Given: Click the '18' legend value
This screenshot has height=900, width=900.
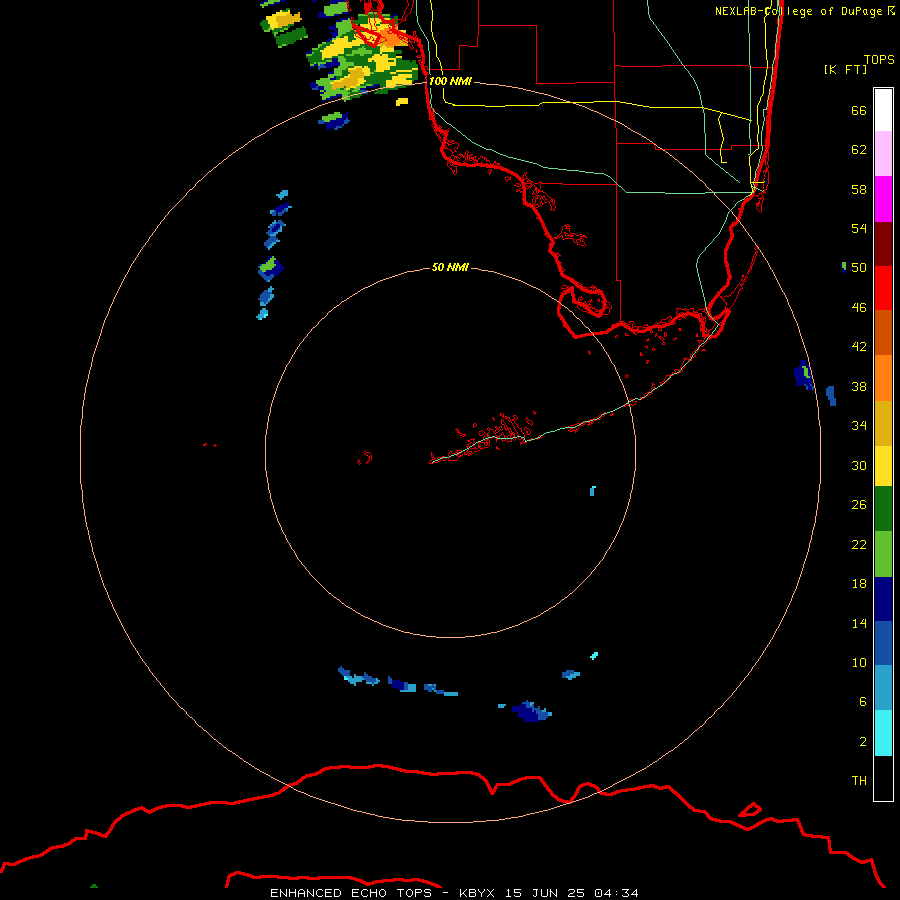Looking at the screenshot, I should (859, 584).
